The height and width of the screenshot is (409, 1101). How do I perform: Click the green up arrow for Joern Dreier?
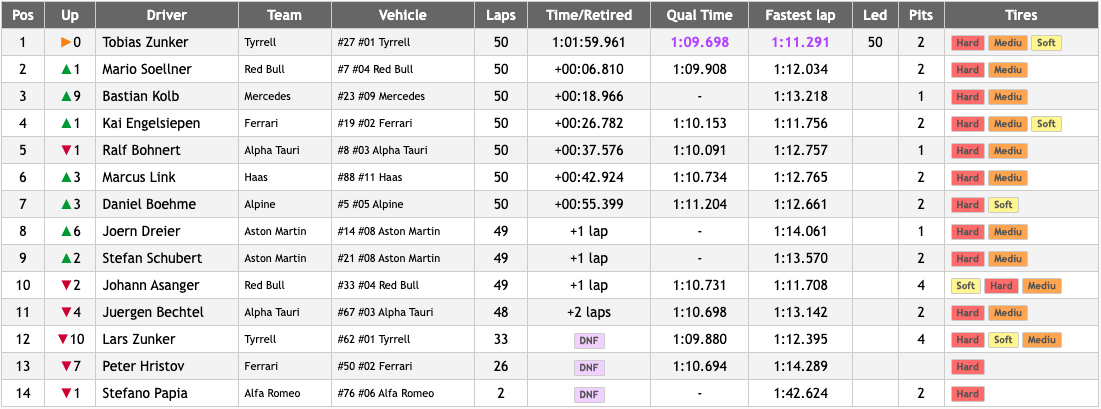[65, 232]
